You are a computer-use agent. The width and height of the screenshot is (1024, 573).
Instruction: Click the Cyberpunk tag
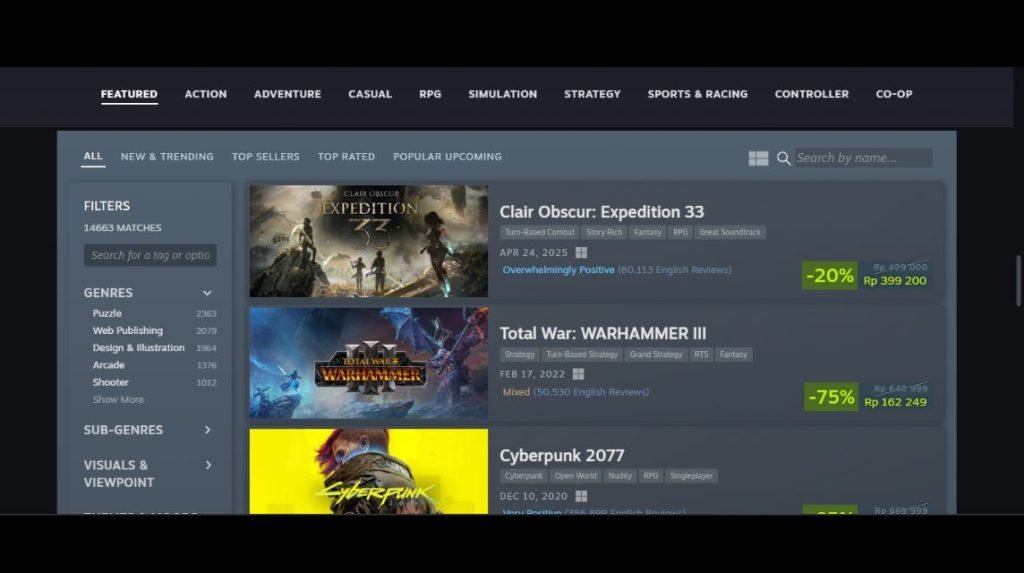pos(523,476)
